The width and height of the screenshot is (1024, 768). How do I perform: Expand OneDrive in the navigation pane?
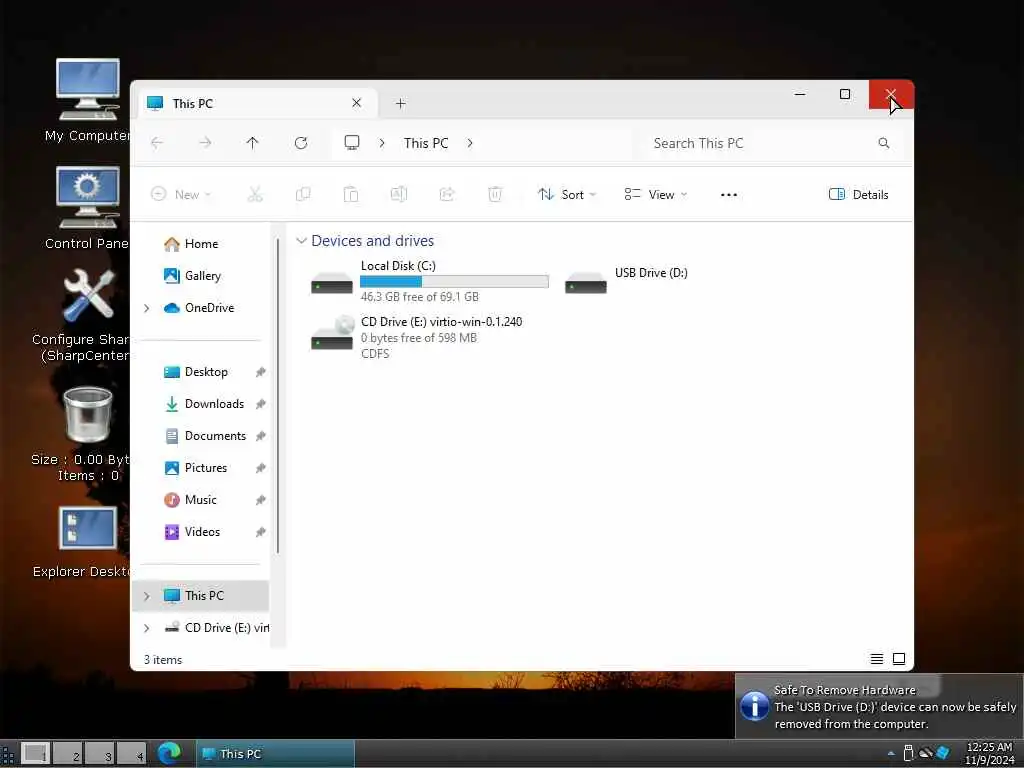146,308
